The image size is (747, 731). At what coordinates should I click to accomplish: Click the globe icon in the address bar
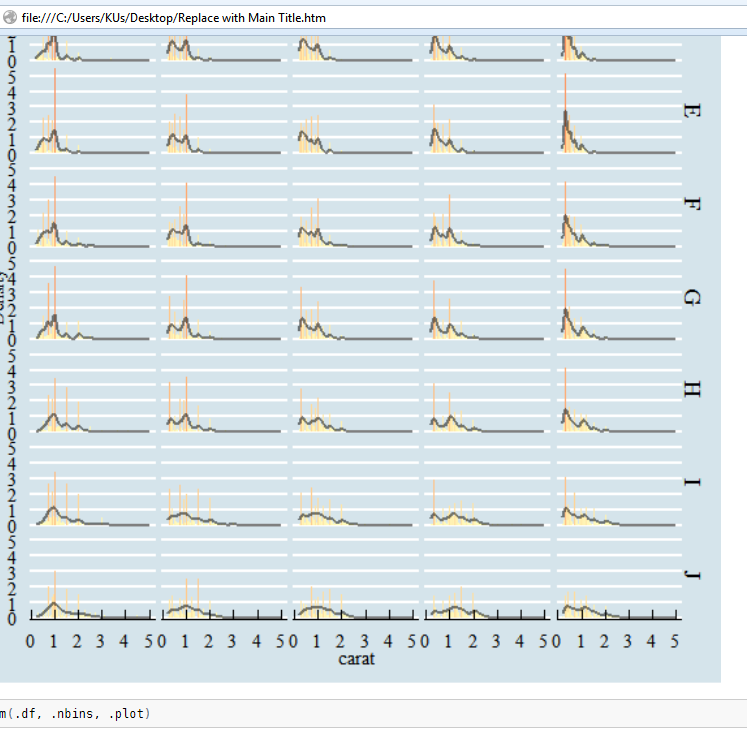(10, 18)
